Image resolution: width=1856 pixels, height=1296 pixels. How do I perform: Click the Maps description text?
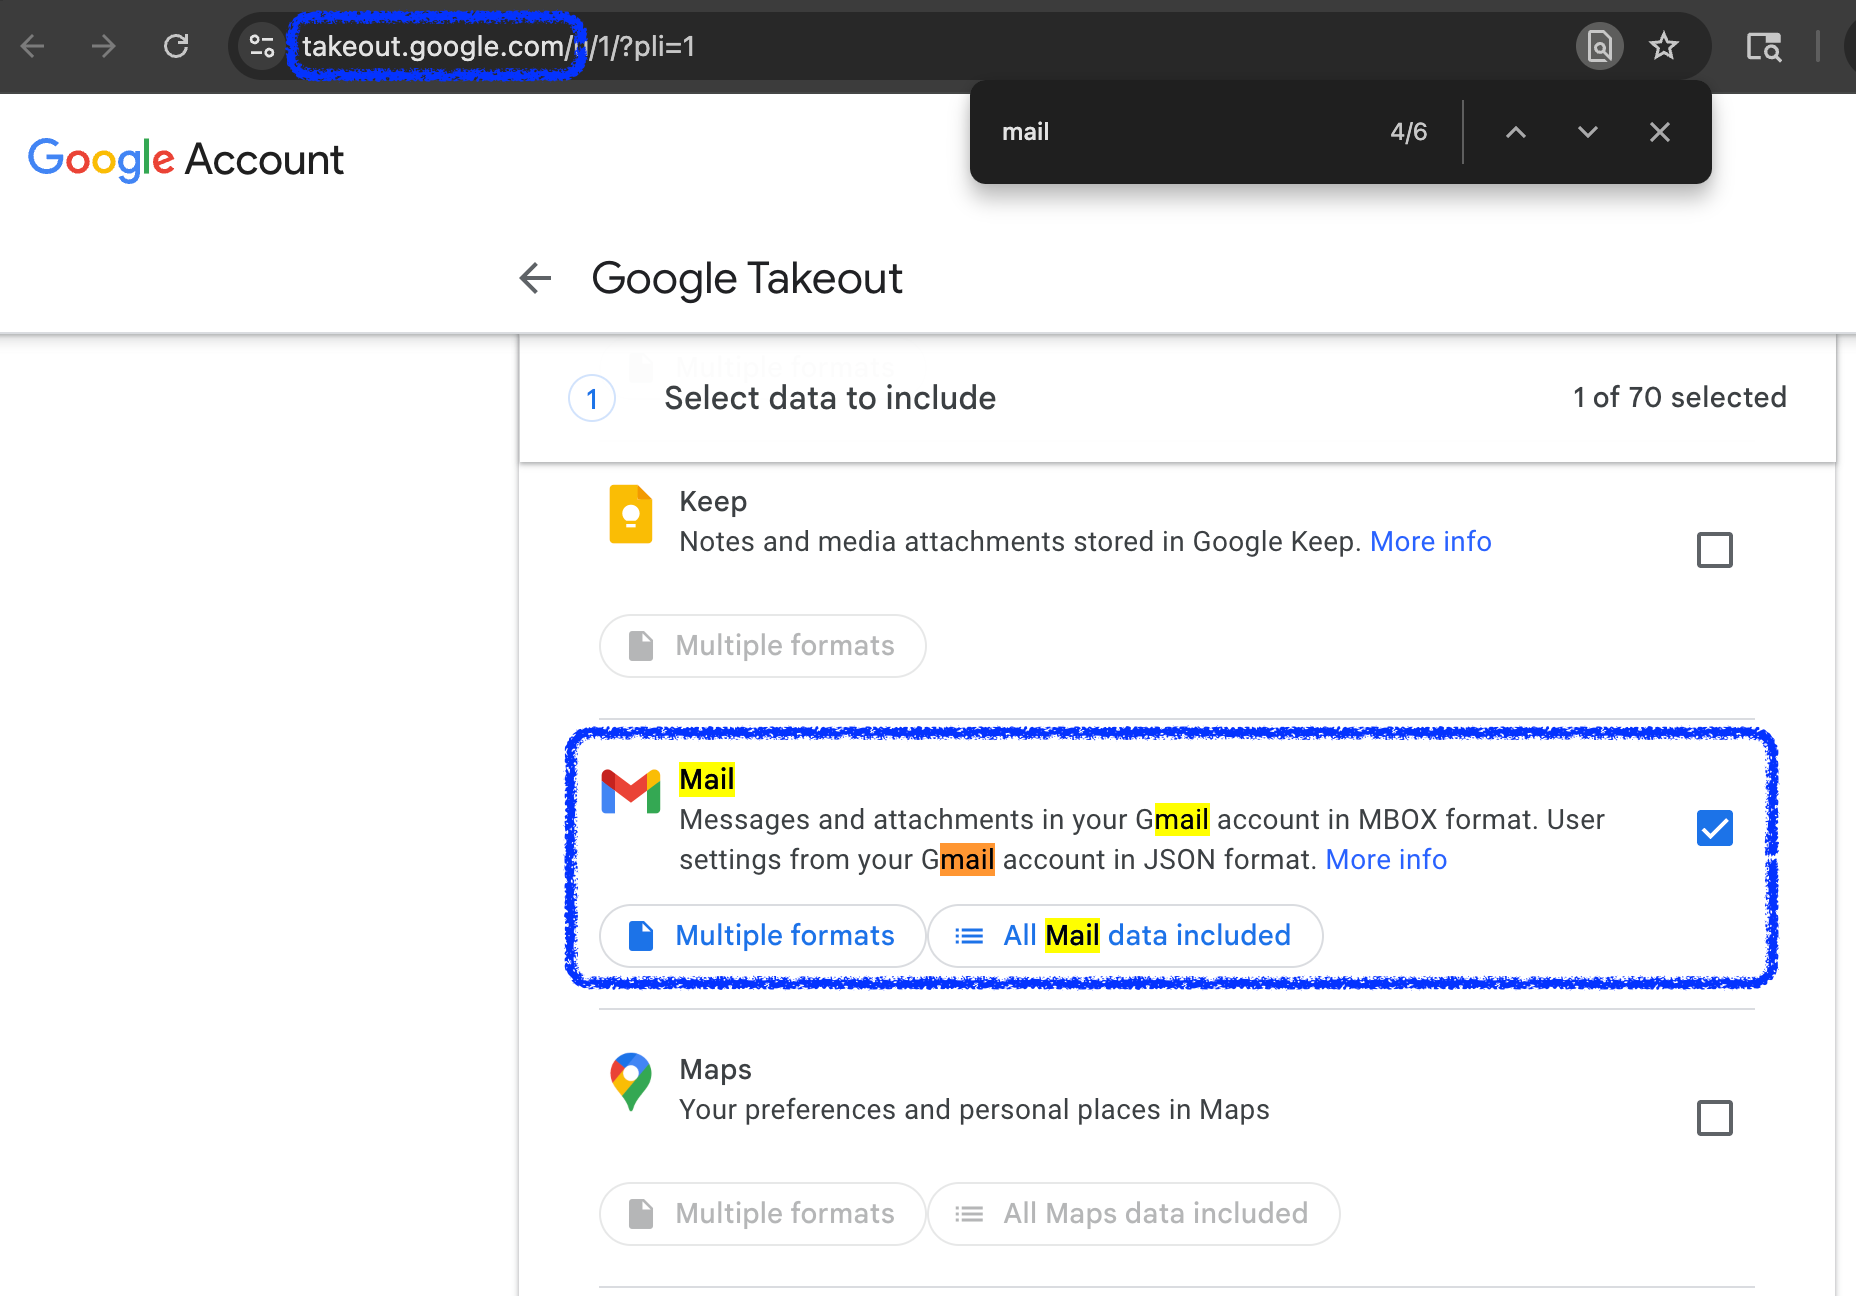(974, 1110)
